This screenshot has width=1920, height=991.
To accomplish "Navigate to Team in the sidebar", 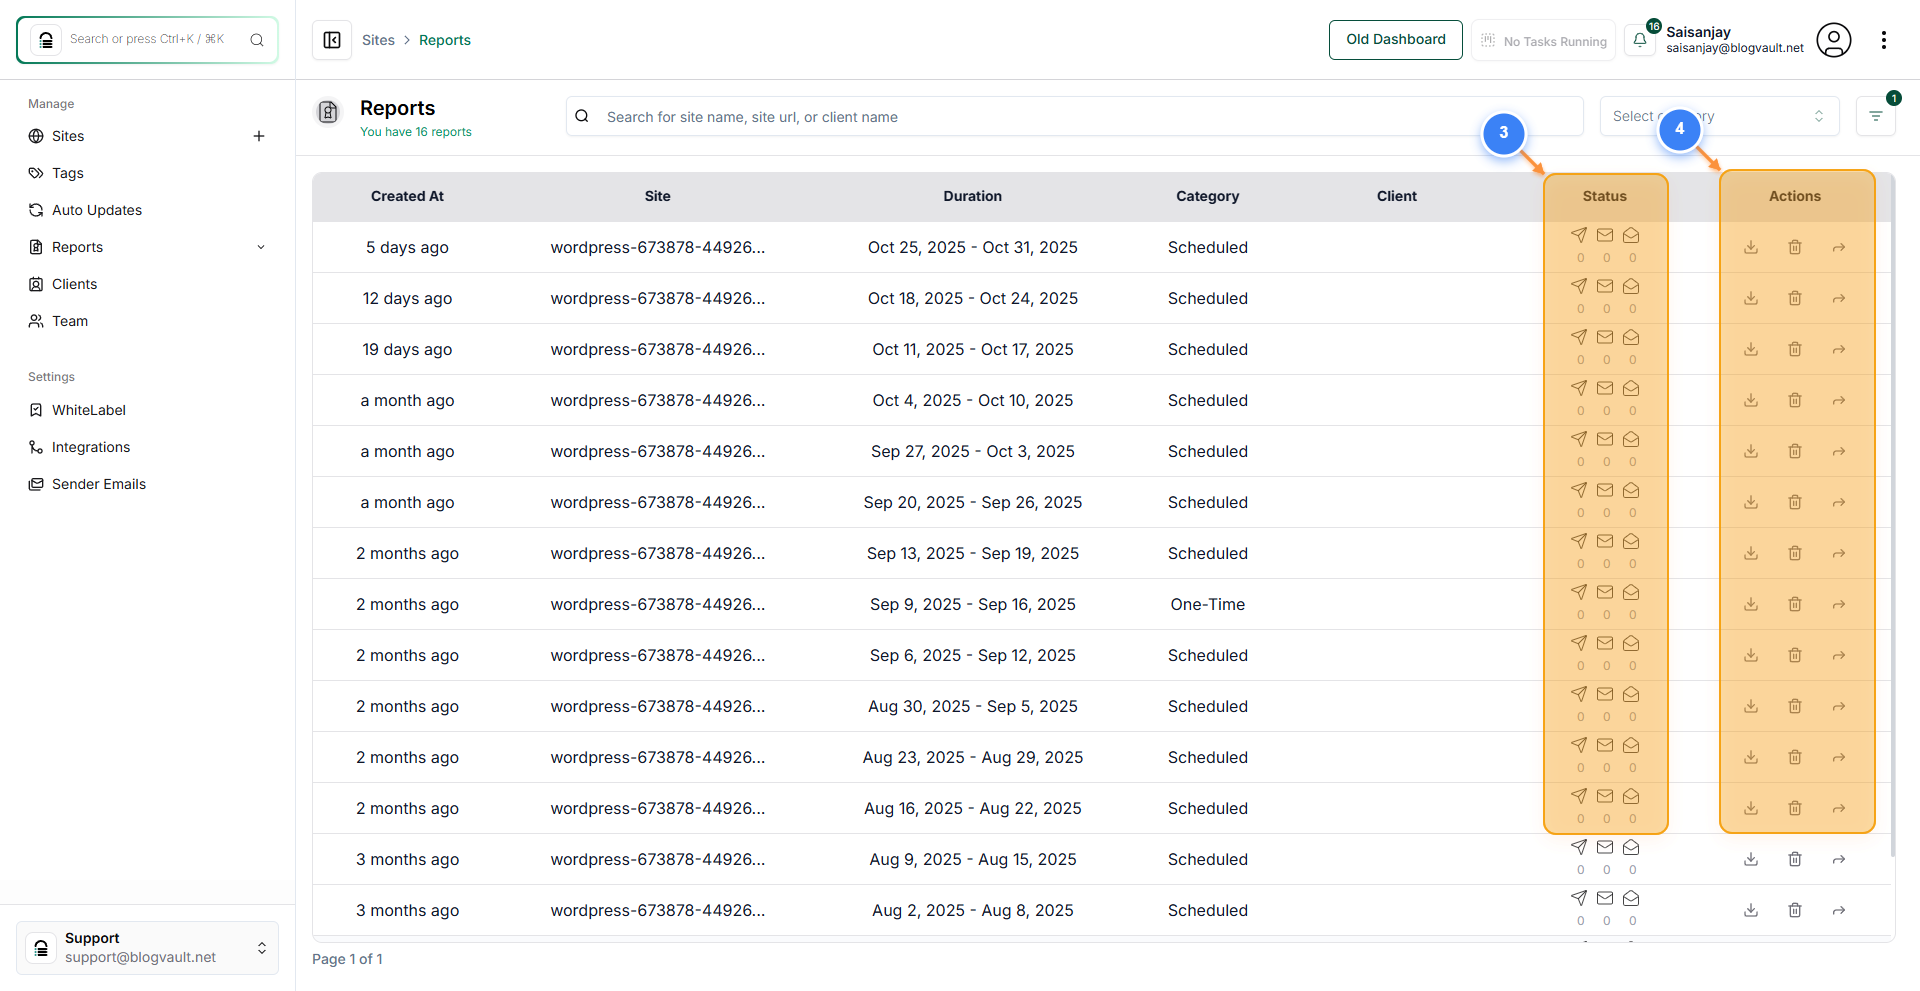I will click(x=69, y=321).
